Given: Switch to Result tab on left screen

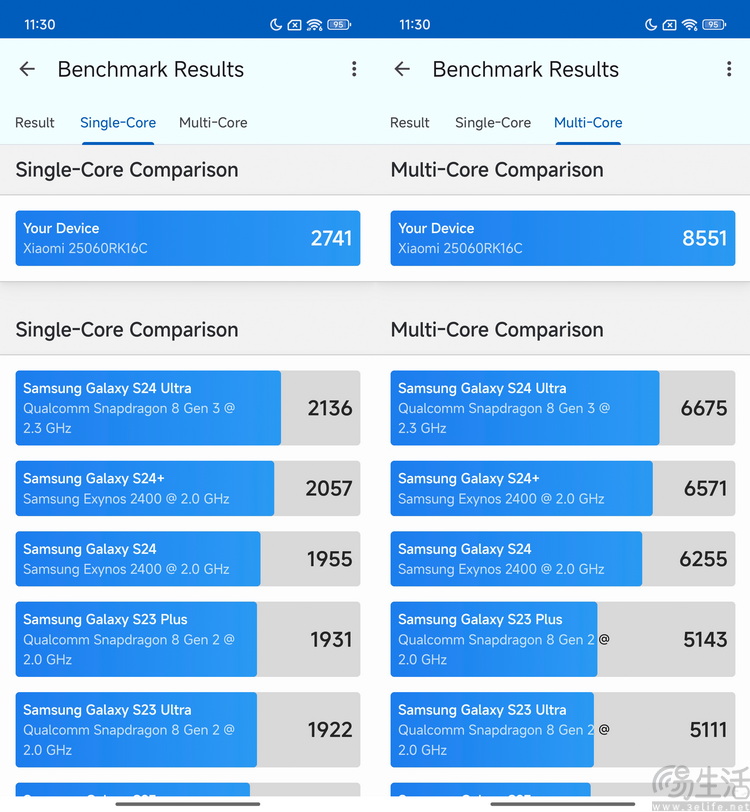Looking at the screenshot, I should coord(35,123).
